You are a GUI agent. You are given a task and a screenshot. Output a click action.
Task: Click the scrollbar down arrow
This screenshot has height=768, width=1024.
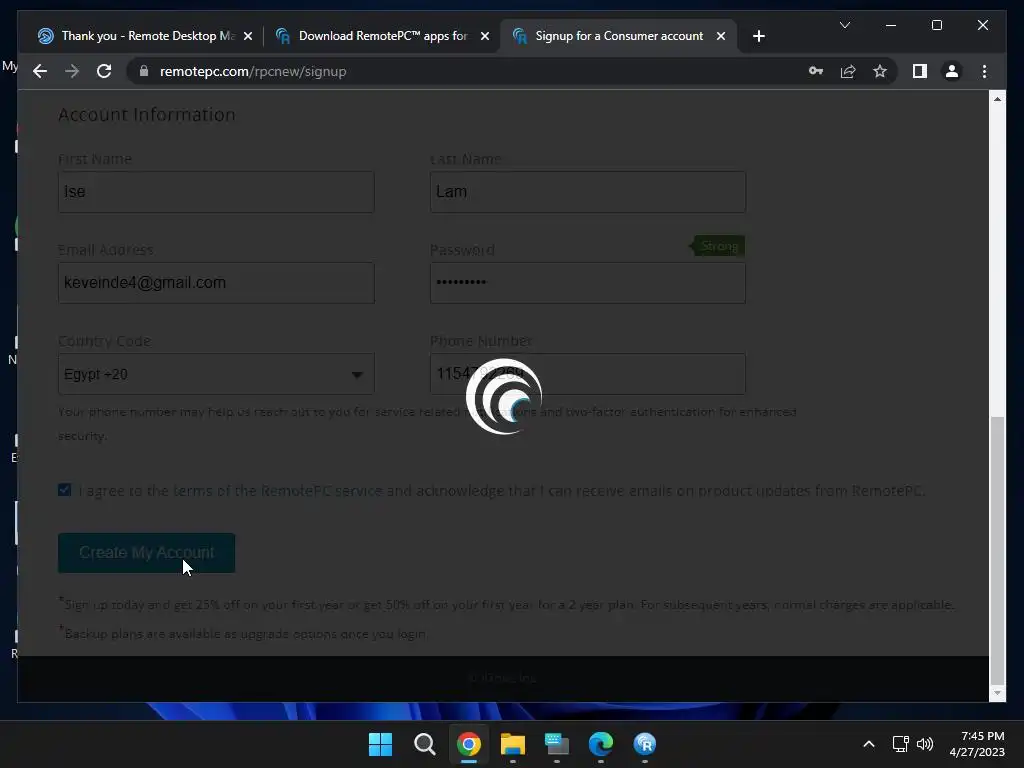[997, 693]
